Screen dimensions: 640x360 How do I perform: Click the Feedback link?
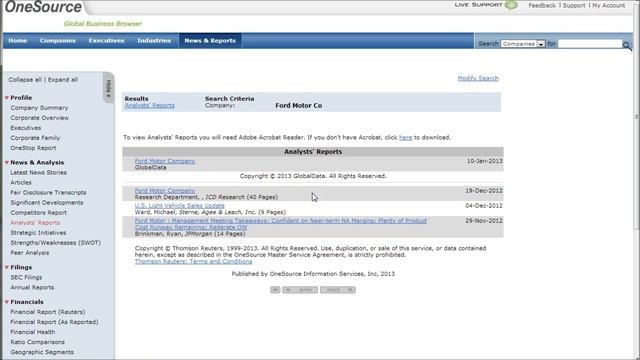pos(542,5)
